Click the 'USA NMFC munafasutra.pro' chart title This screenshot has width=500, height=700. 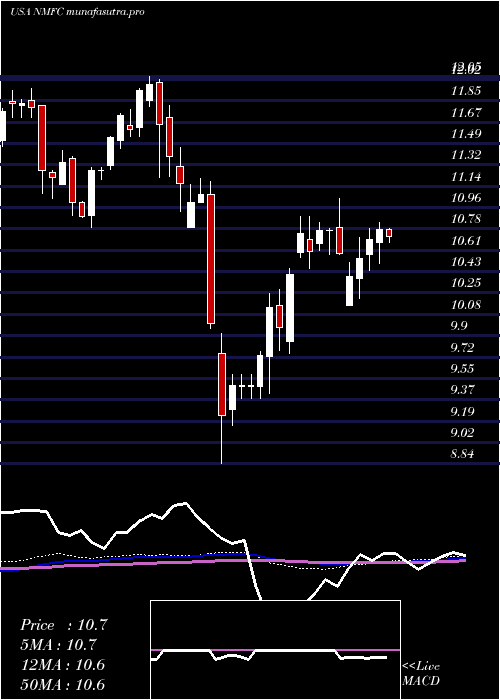click(x=77, y=12)
